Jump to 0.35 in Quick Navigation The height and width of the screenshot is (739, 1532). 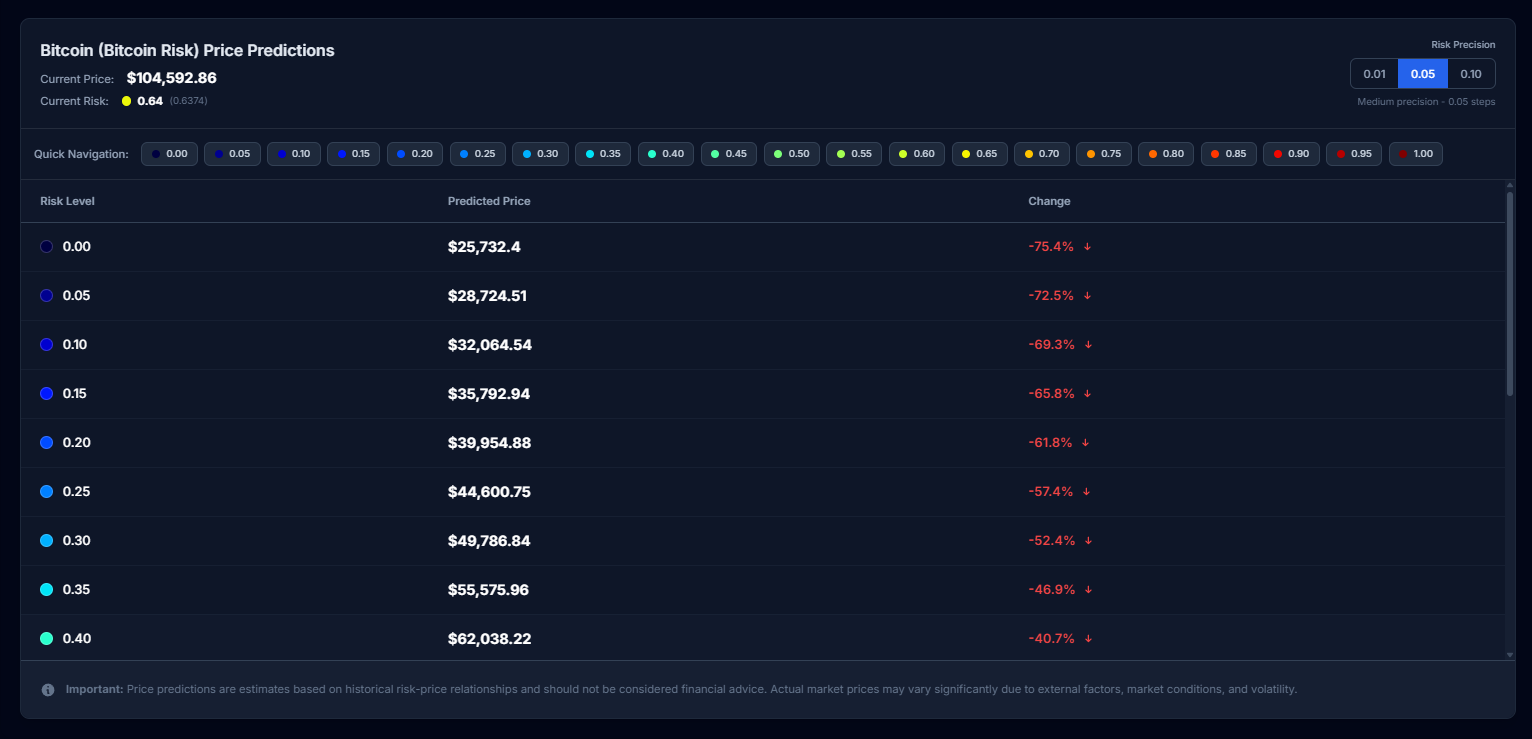point(604,154)
